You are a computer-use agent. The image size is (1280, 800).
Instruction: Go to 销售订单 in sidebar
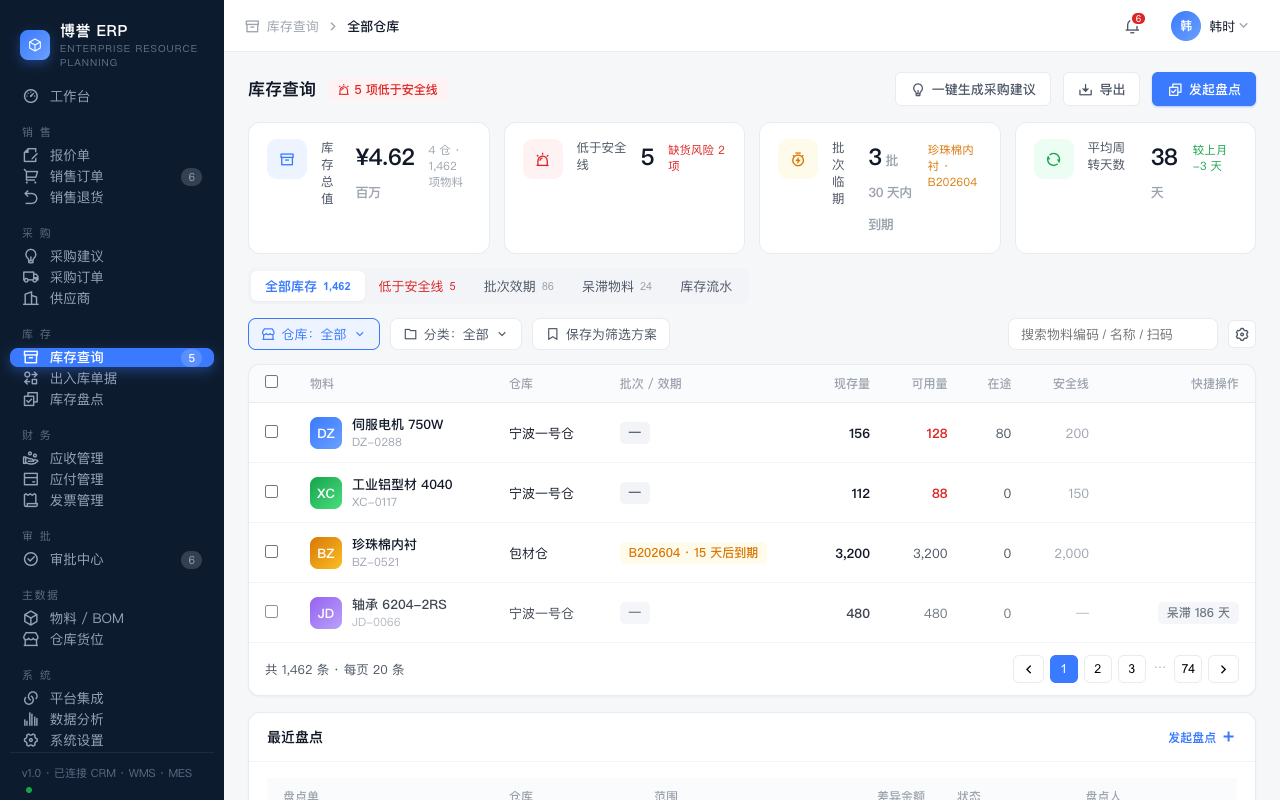tap(112, 176)
